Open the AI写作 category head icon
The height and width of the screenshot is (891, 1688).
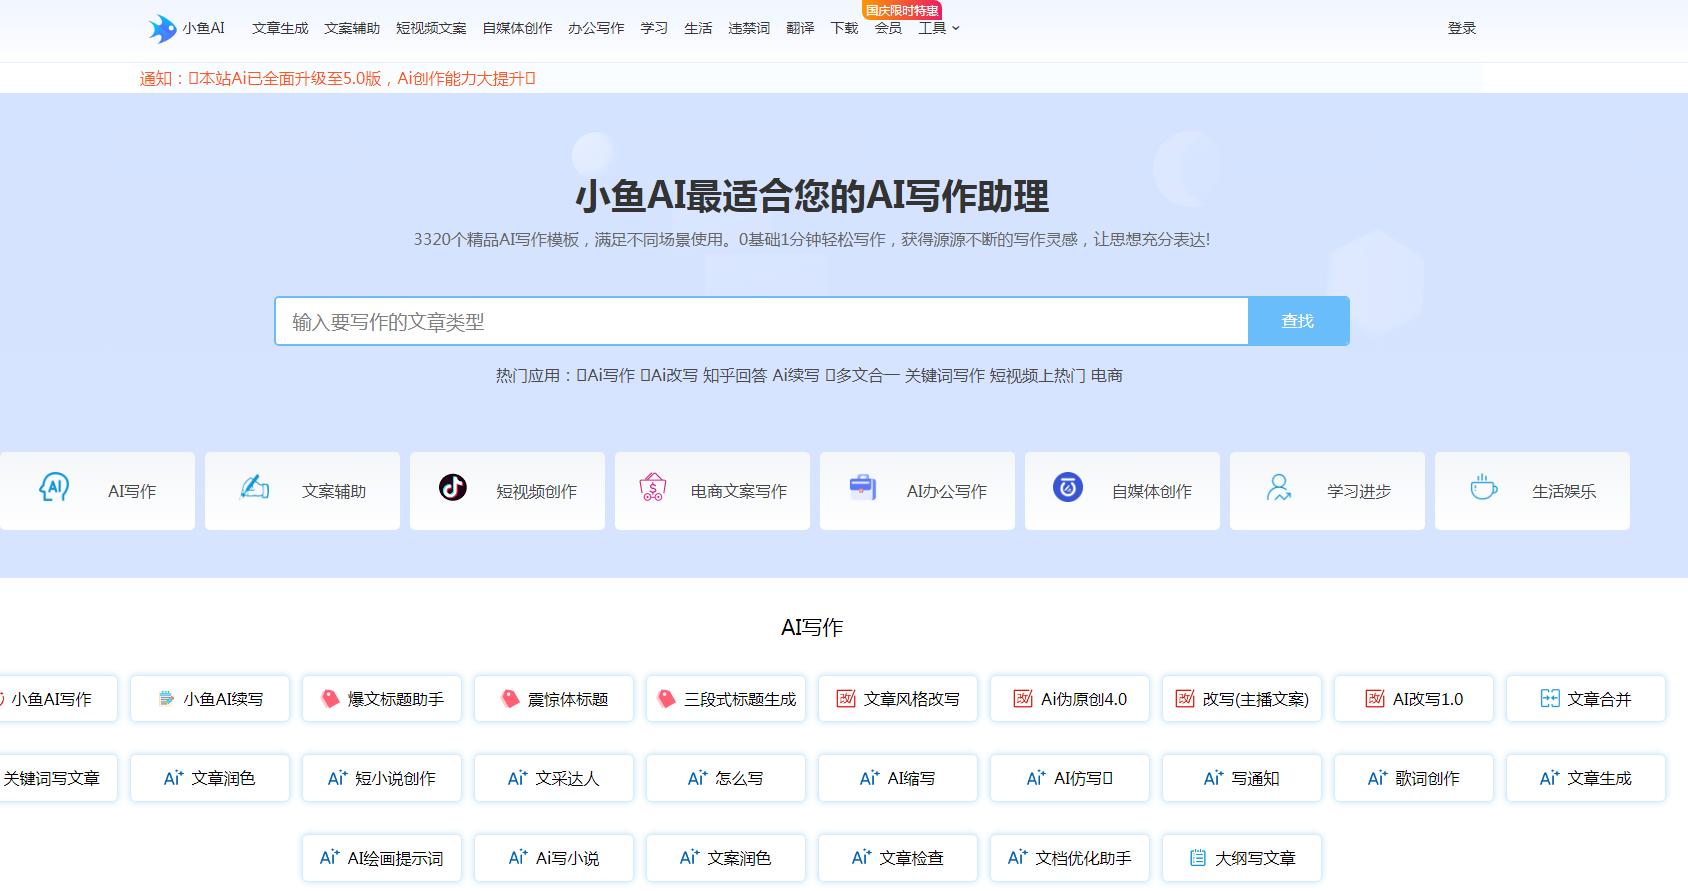click(54, 488)
